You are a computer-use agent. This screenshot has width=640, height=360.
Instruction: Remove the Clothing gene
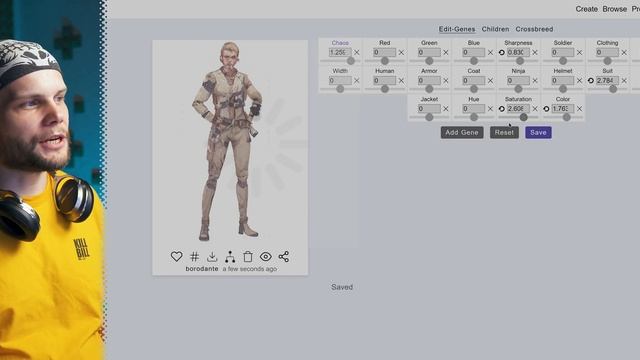pyautogui.click(x=624, y=52)
